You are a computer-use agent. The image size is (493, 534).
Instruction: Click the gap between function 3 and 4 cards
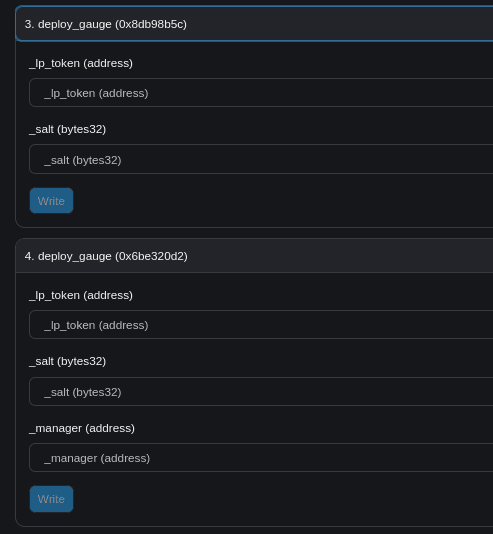(x=254, y=233)
